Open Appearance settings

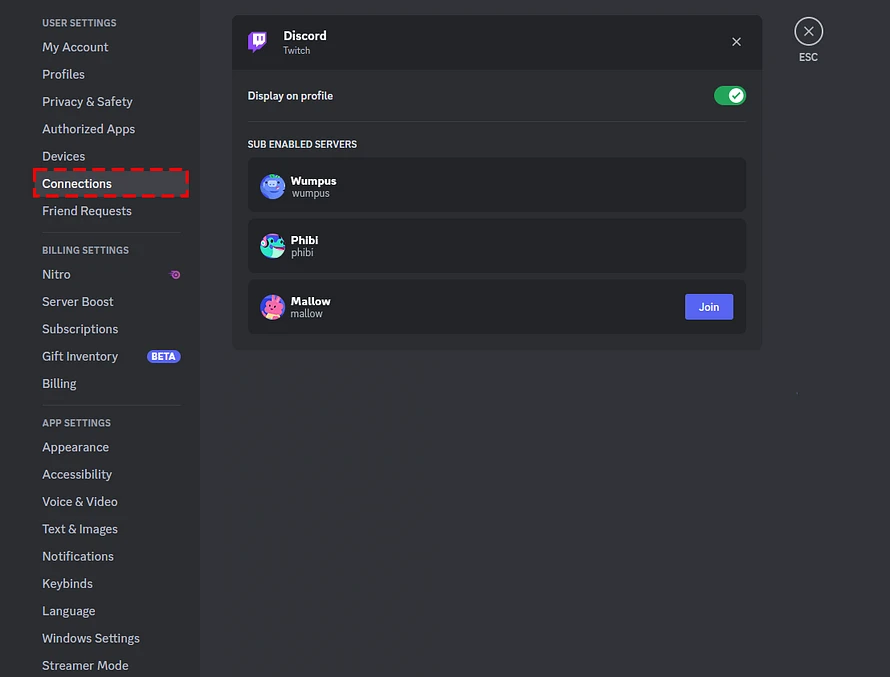pyautogui.click(x=75, y=447)
